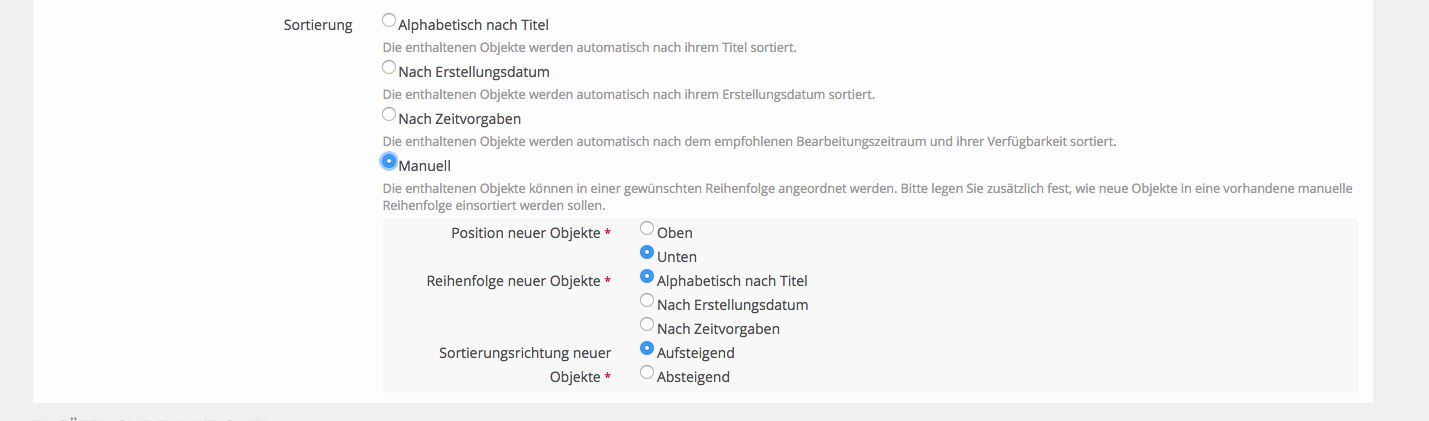Pick top-level "Nach Zeitvorgaben" Sortierung option
The image size is (1429, 421).
(x=389, y=115)
